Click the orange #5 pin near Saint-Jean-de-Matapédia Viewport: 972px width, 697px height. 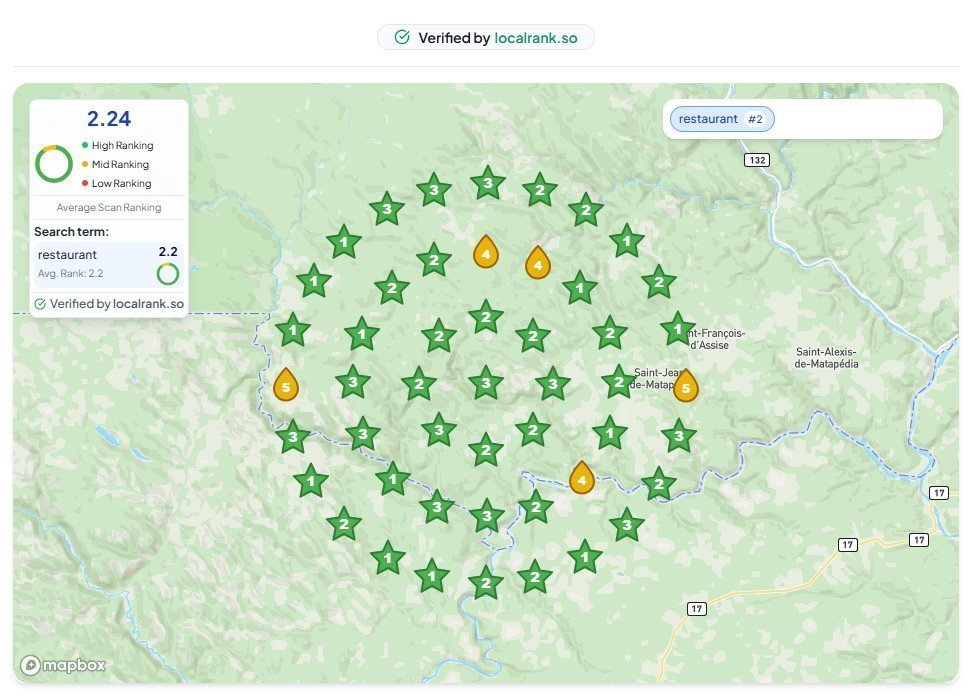686,387
